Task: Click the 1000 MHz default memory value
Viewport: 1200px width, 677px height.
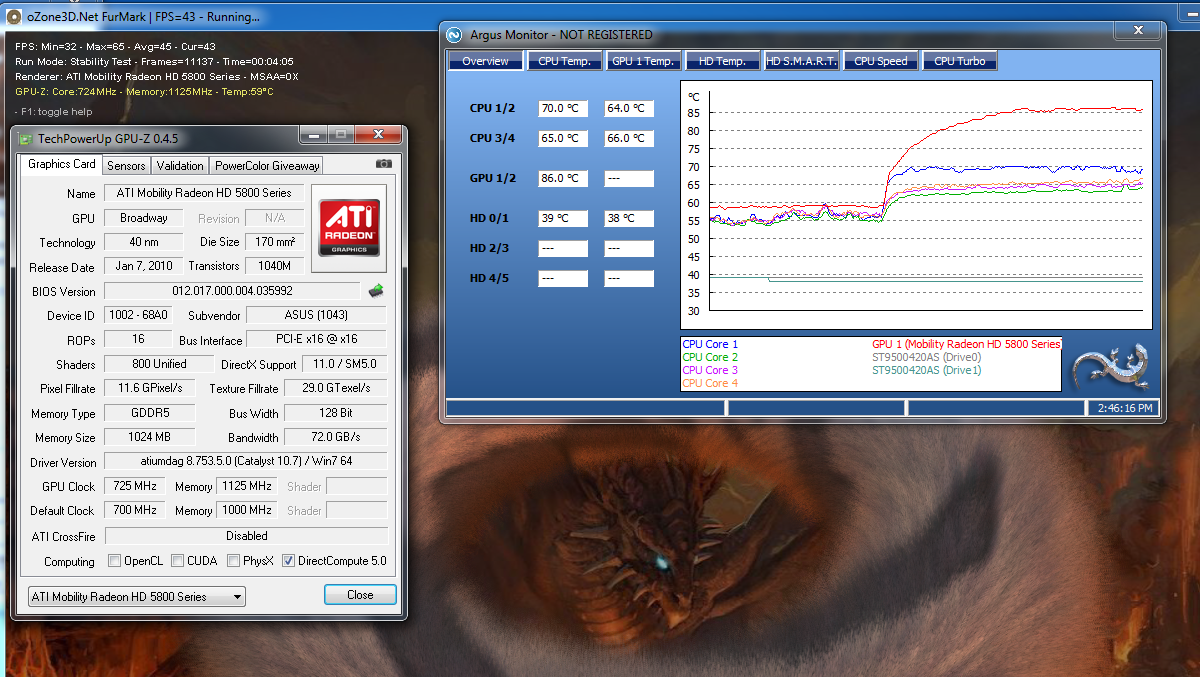Action: [x=247, y=511]
